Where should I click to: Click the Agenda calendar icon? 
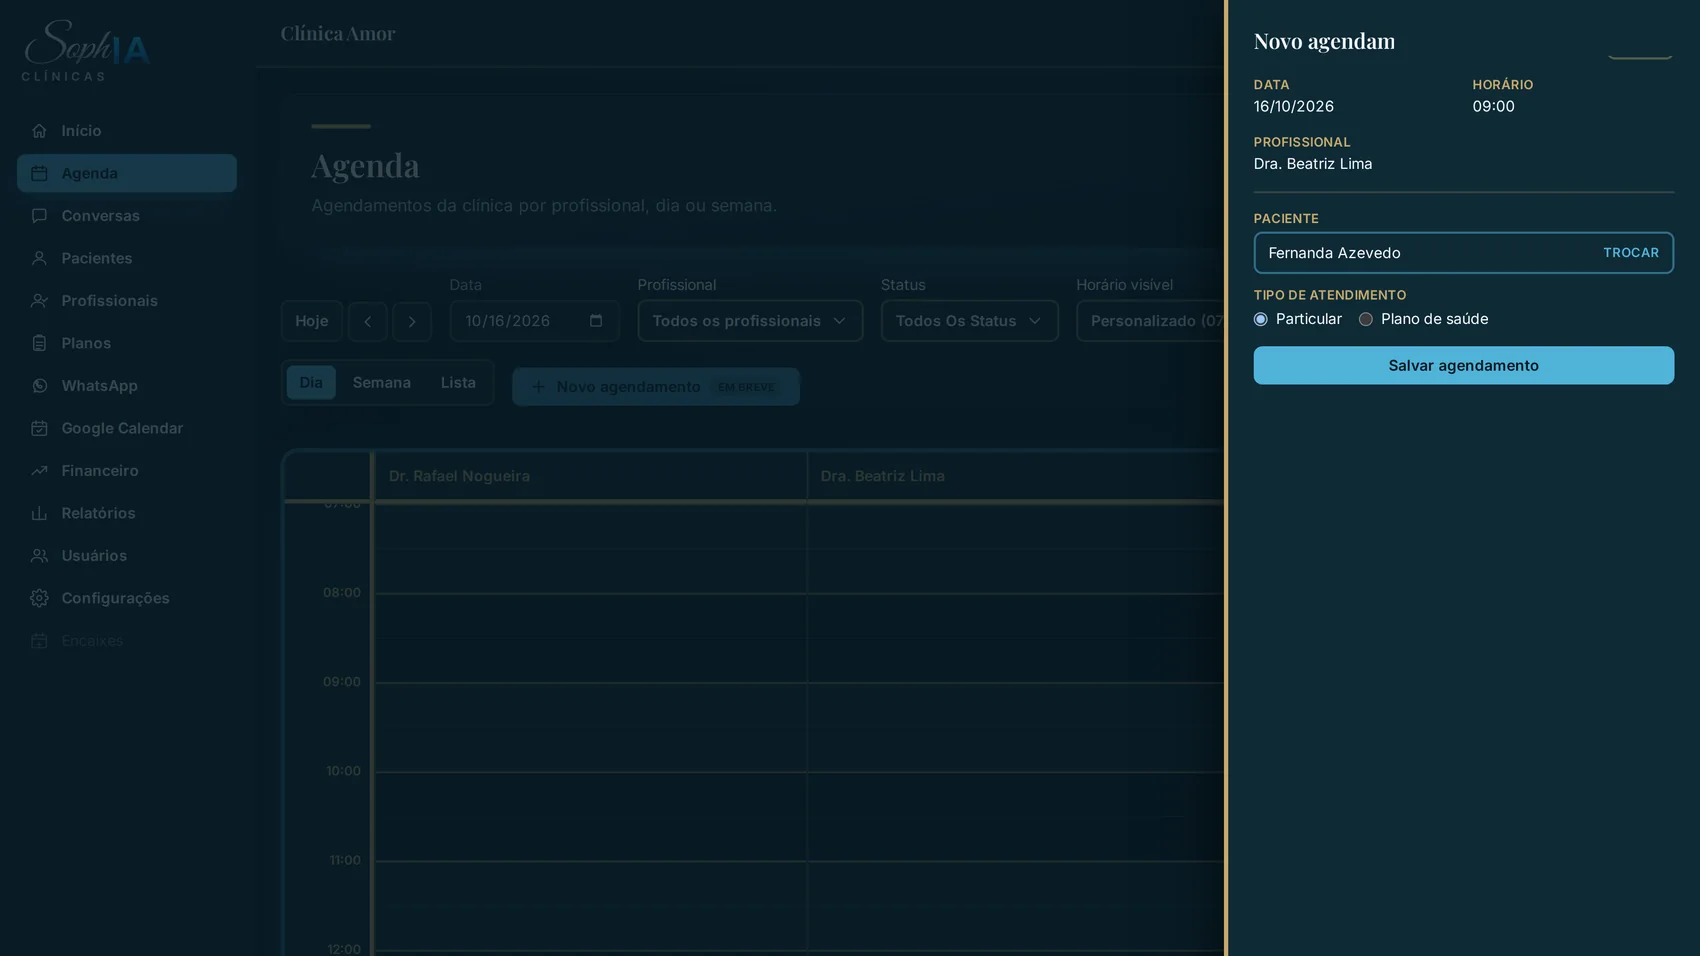pyautogui.click(x=39, y=173)
